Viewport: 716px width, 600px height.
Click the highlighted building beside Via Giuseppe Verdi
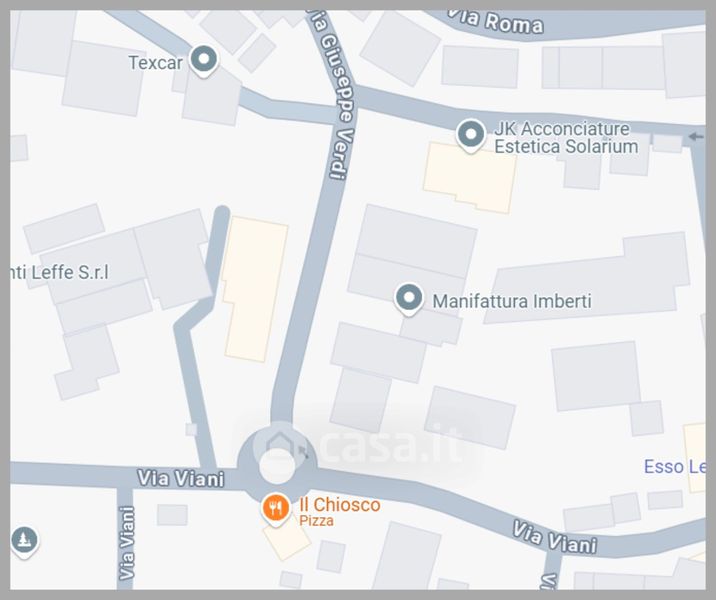tap(255, 289)
